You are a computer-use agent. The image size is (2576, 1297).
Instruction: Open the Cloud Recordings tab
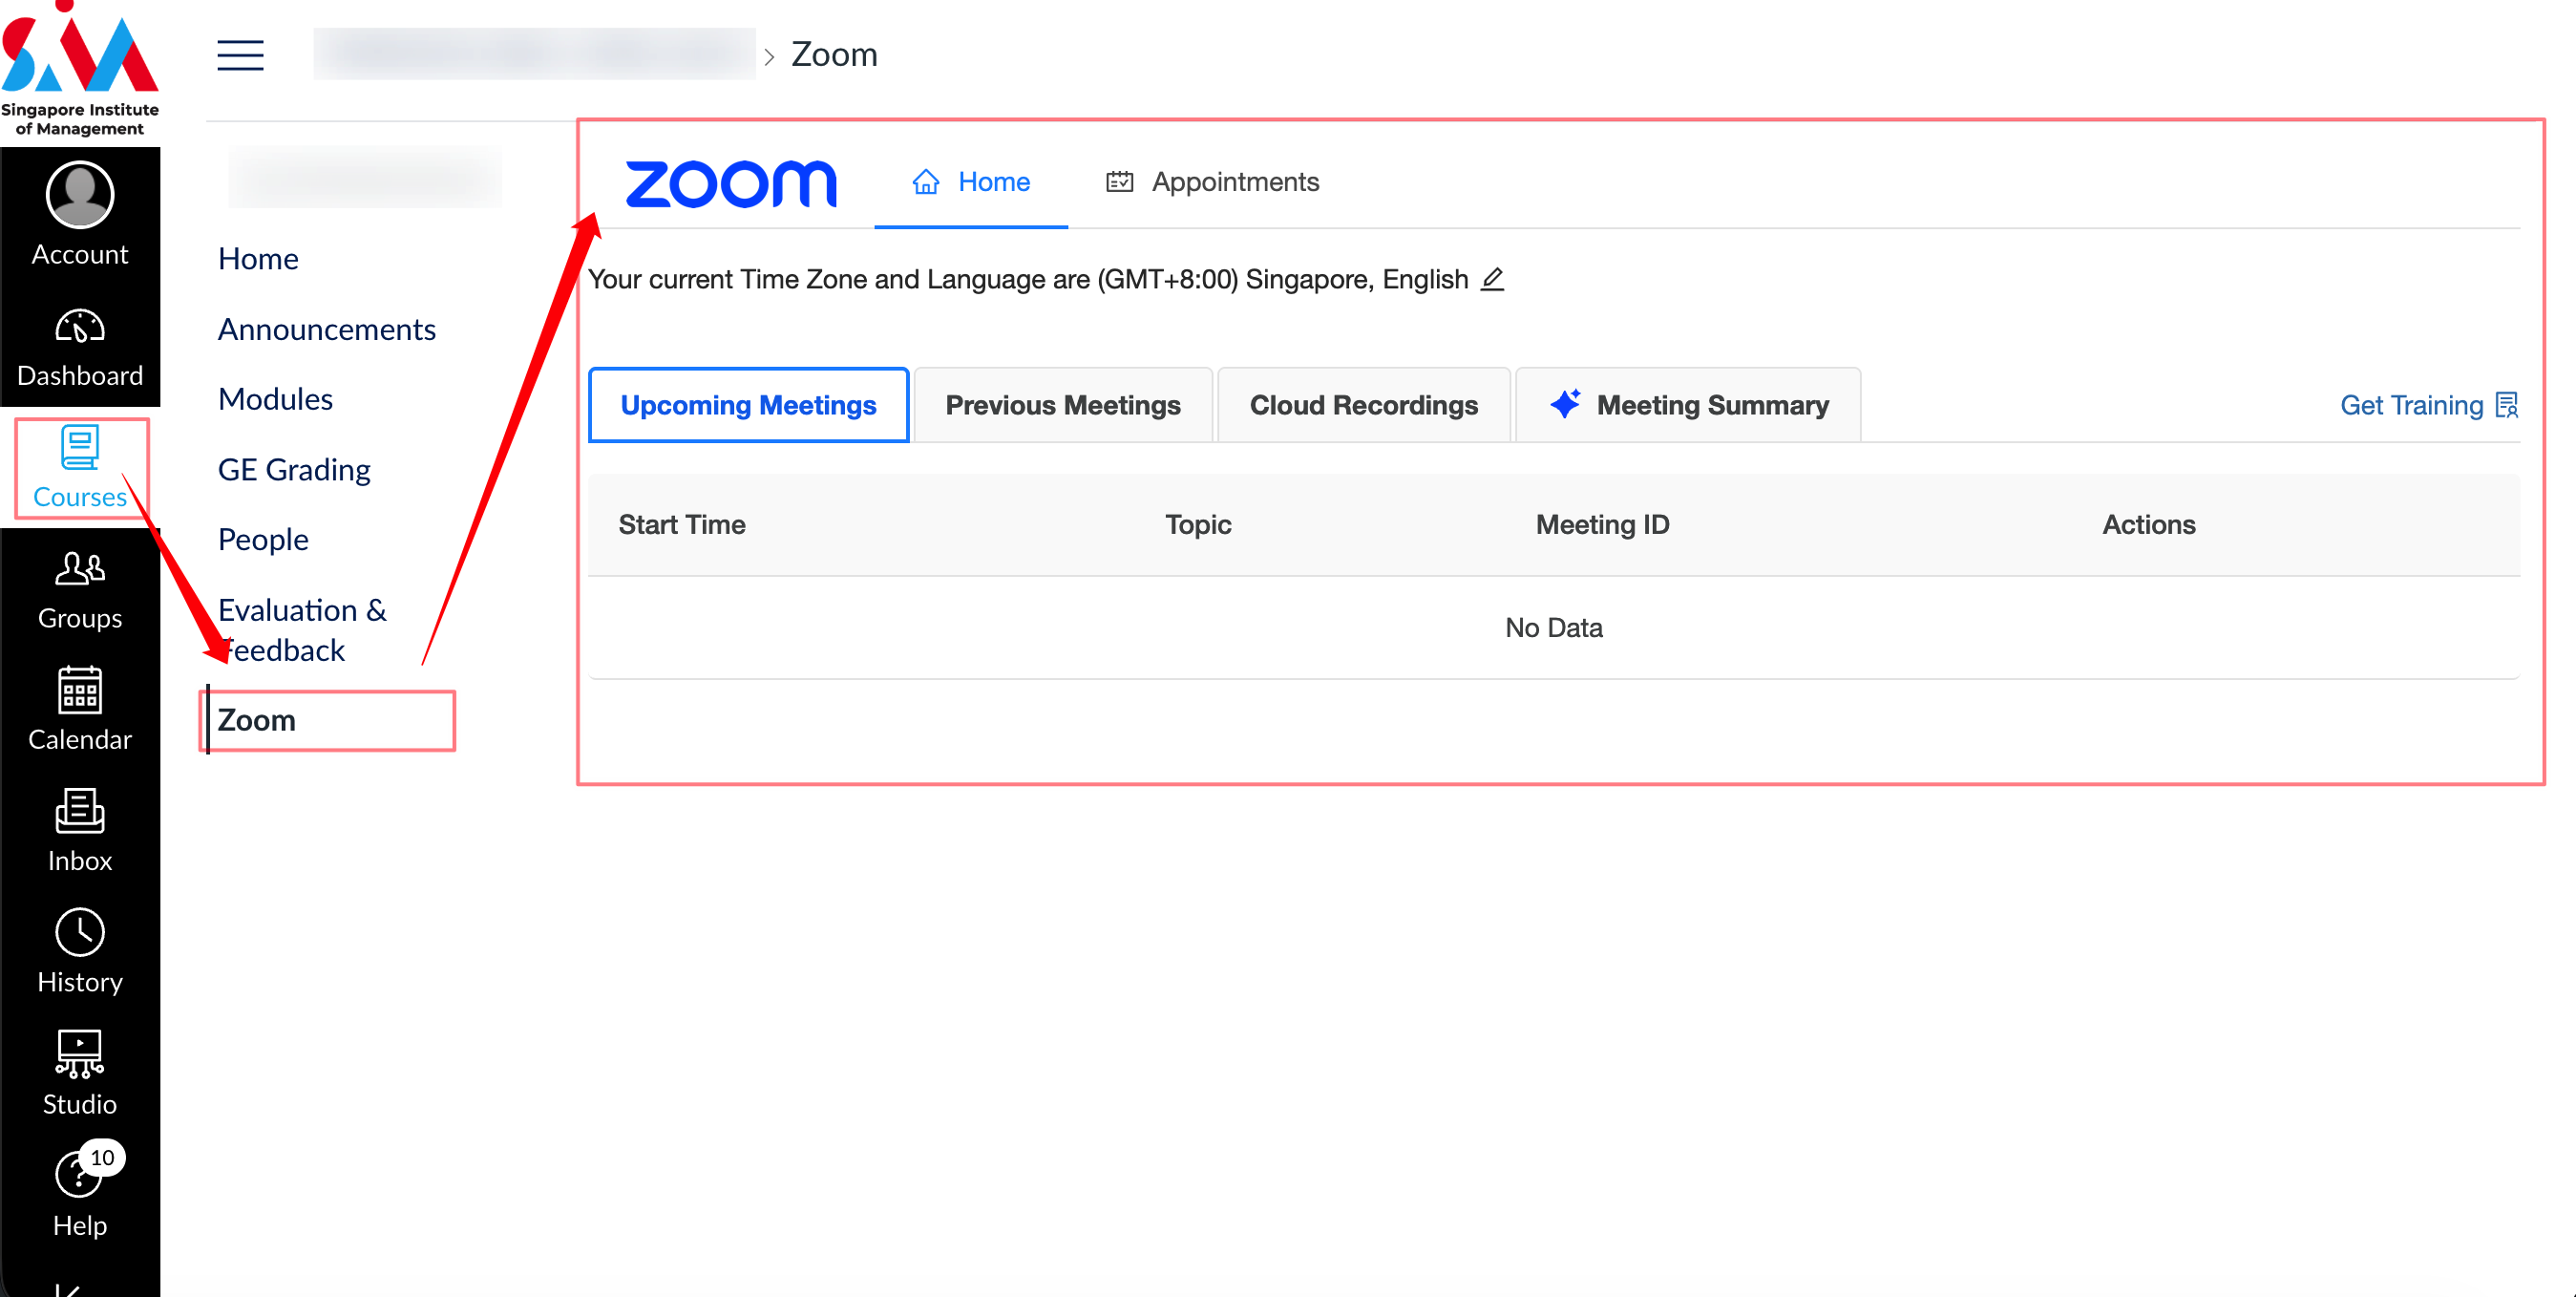pos(1364,405)
